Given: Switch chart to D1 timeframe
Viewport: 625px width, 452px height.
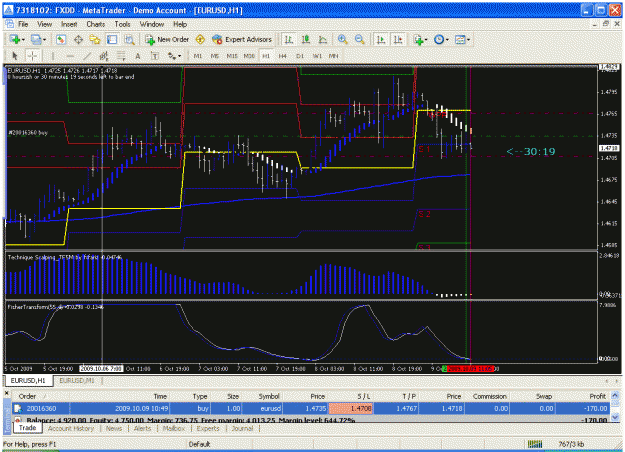Looking at the screenshot, I should (x=300, y=56).
